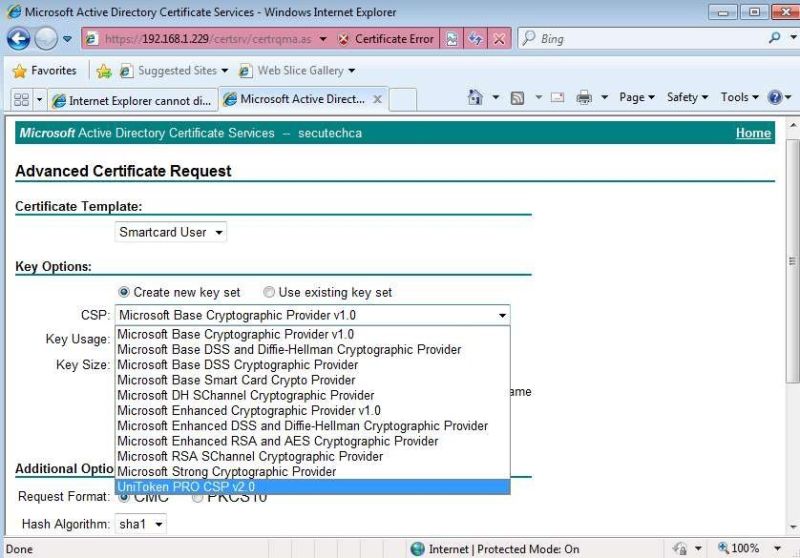The width and height of the screenshot is (800, 558).
Task: Click the RSS Feeds icon
Action: pos(517,97)
